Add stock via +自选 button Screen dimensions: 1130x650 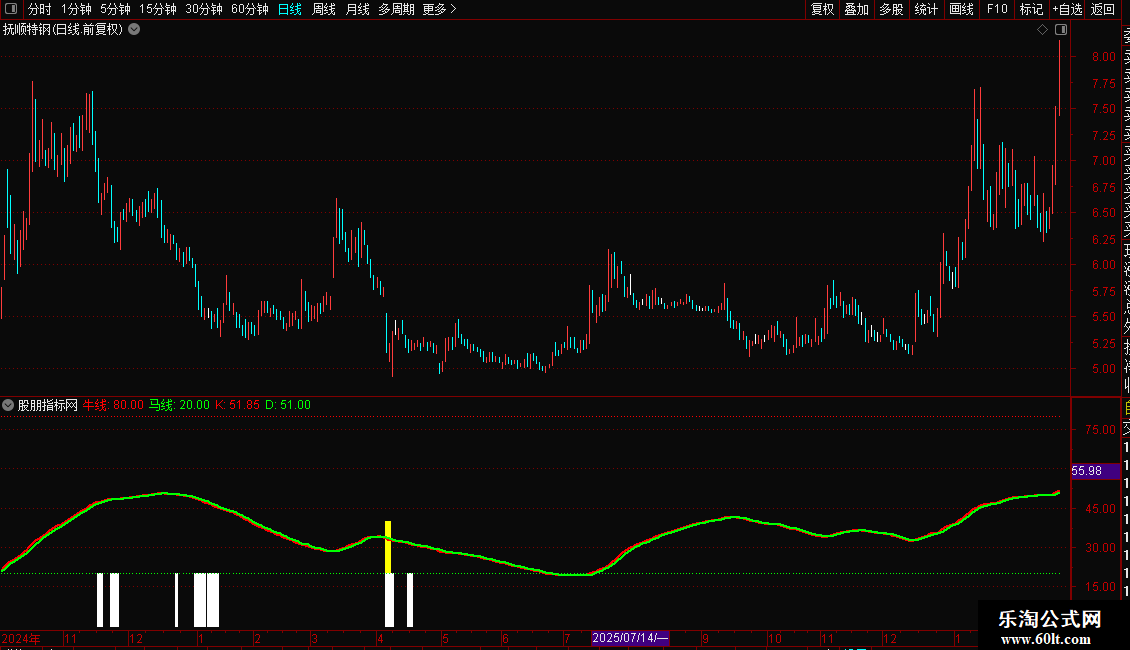tap(1067, 9)
